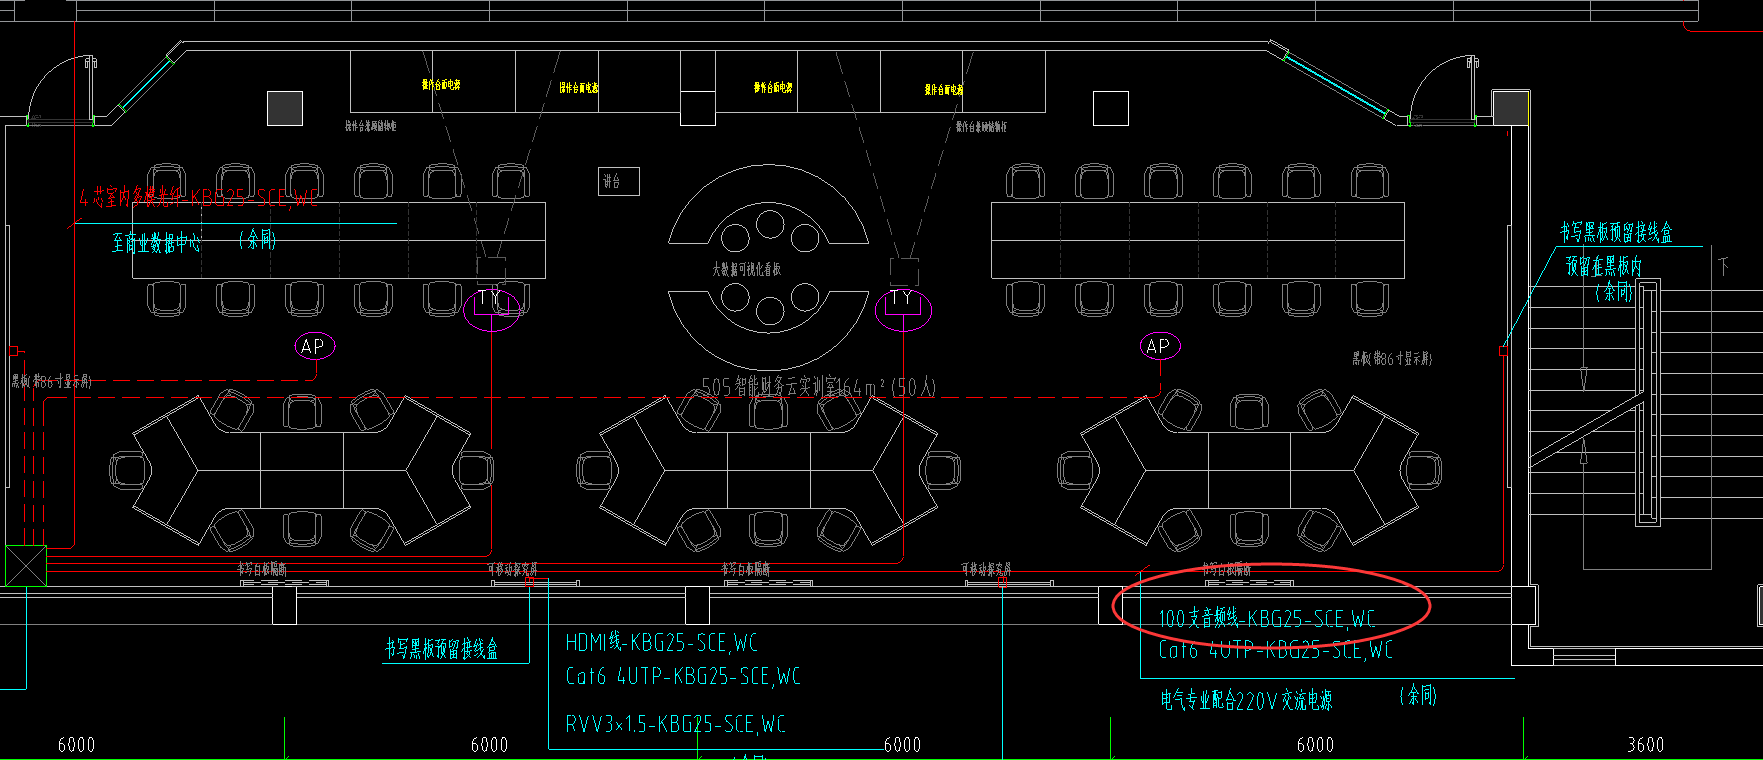This screenshot has height=760, width=1763.
Task: Click the gray filled square near left door
Action: tap(285, 108)
